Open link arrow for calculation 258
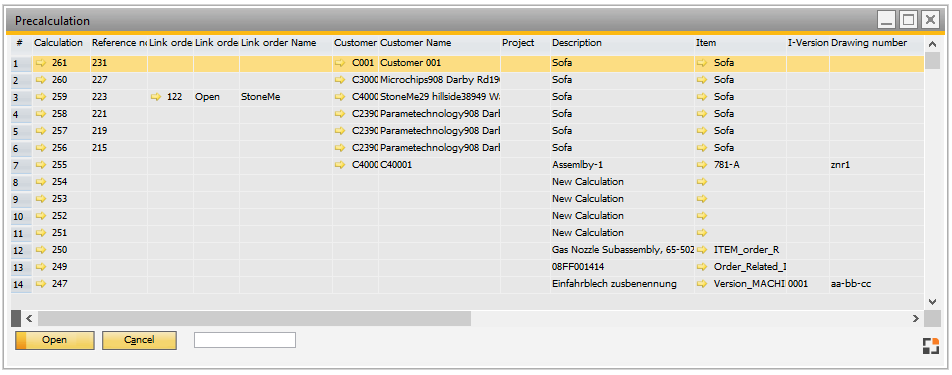 (x=41, y=113)
